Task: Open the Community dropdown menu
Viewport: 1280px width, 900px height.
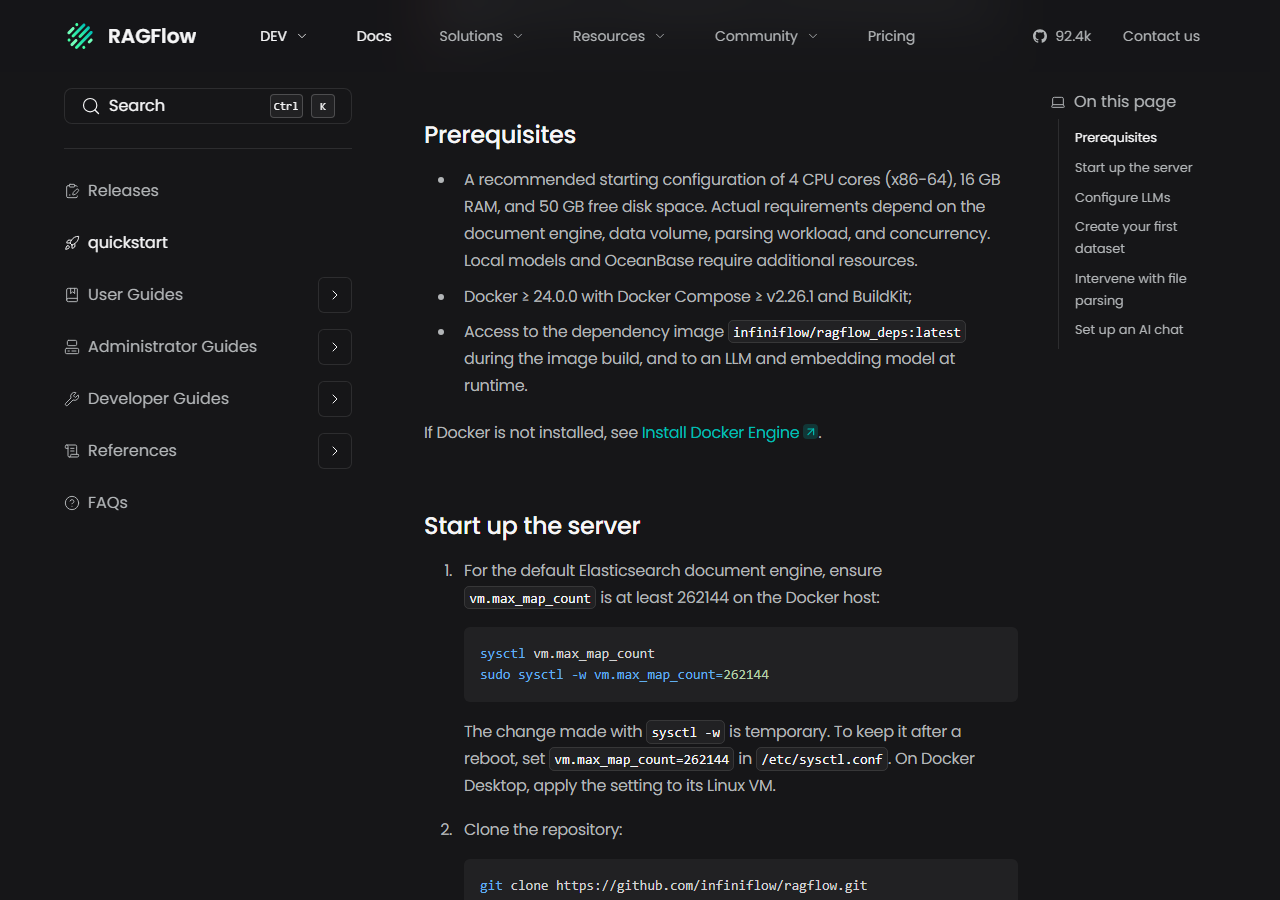Action: (766, 36)
